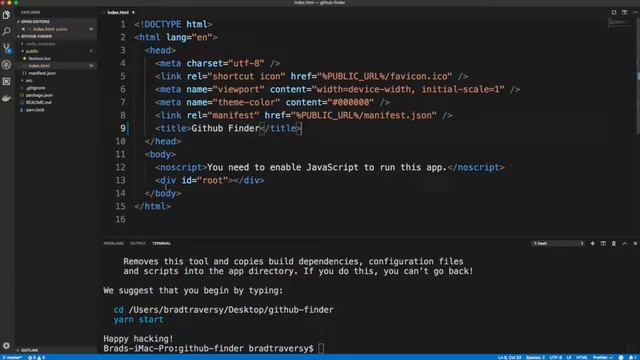Change language mode via HTML indicator

tap(582, 357)
